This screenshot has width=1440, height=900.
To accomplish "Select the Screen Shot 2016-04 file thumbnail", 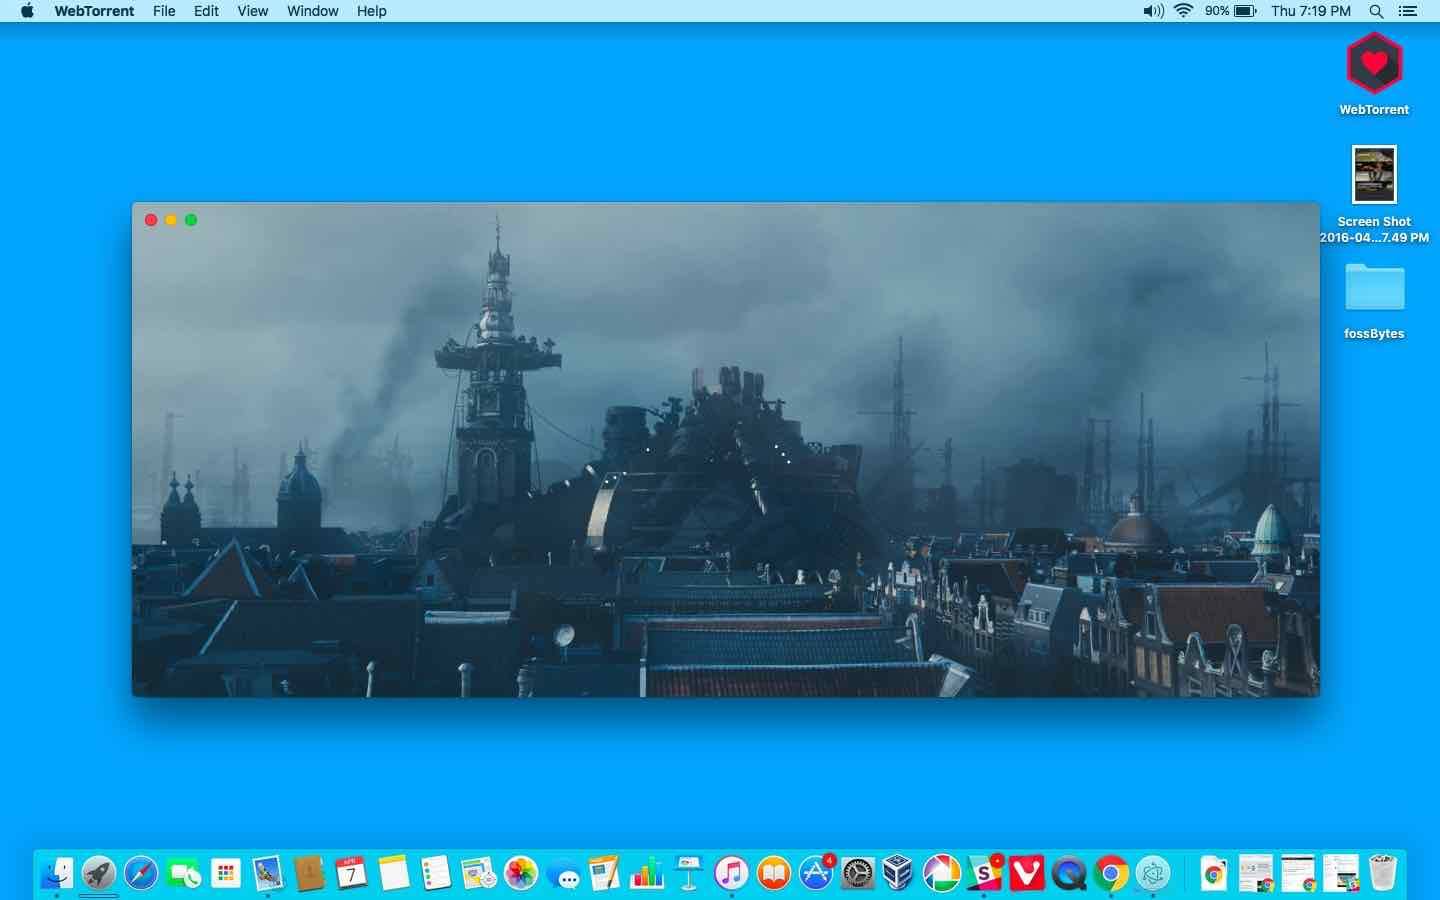I will [1374, 175].
